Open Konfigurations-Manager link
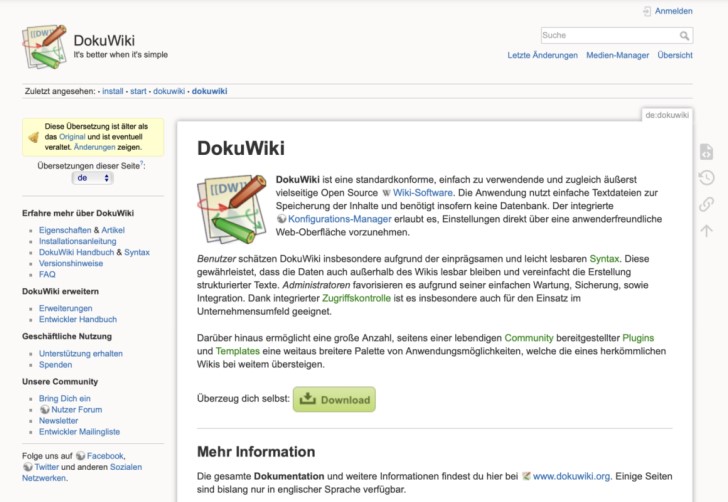The height and width of the screenshot is (502, 728). click(340, 219)
